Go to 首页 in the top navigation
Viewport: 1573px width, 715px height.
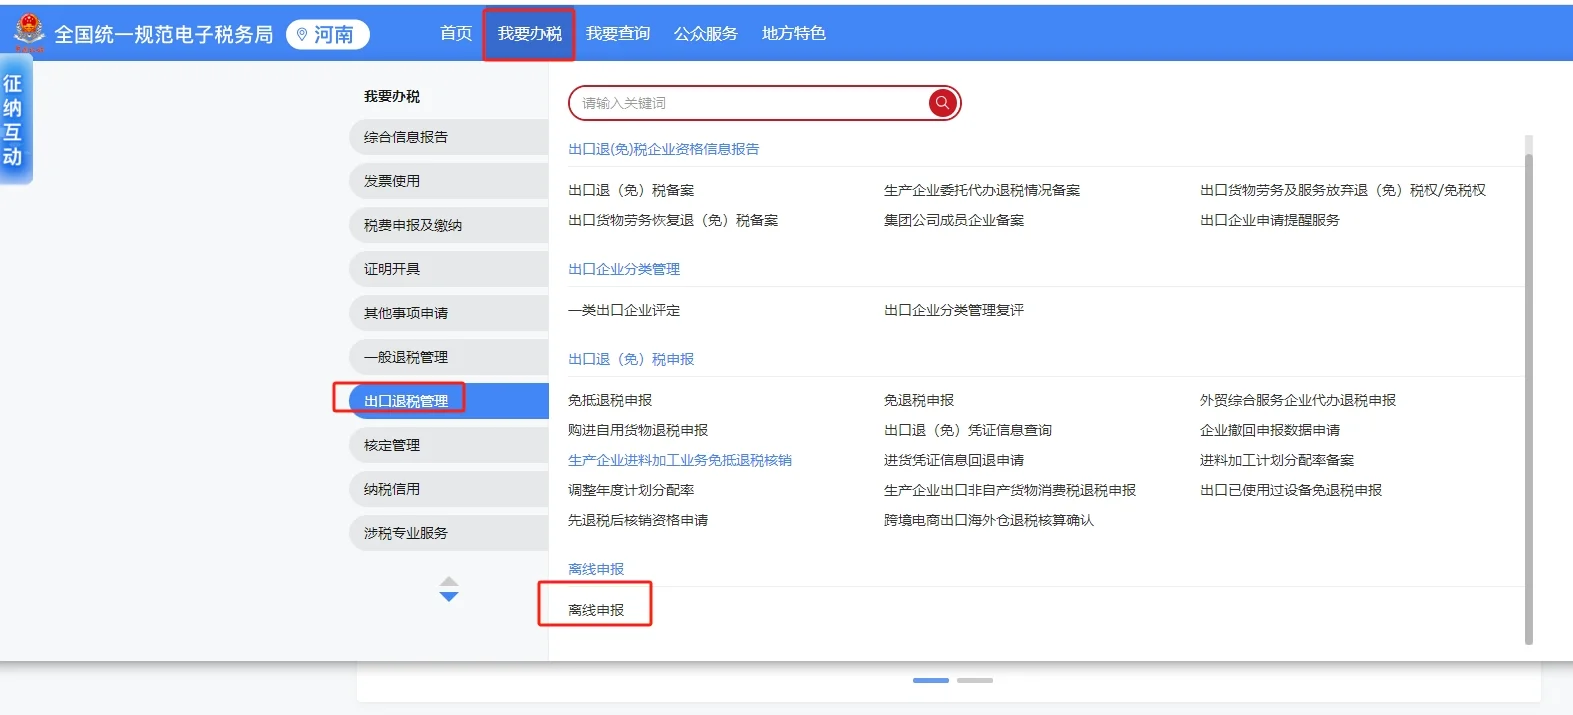(x=456, y=33)
